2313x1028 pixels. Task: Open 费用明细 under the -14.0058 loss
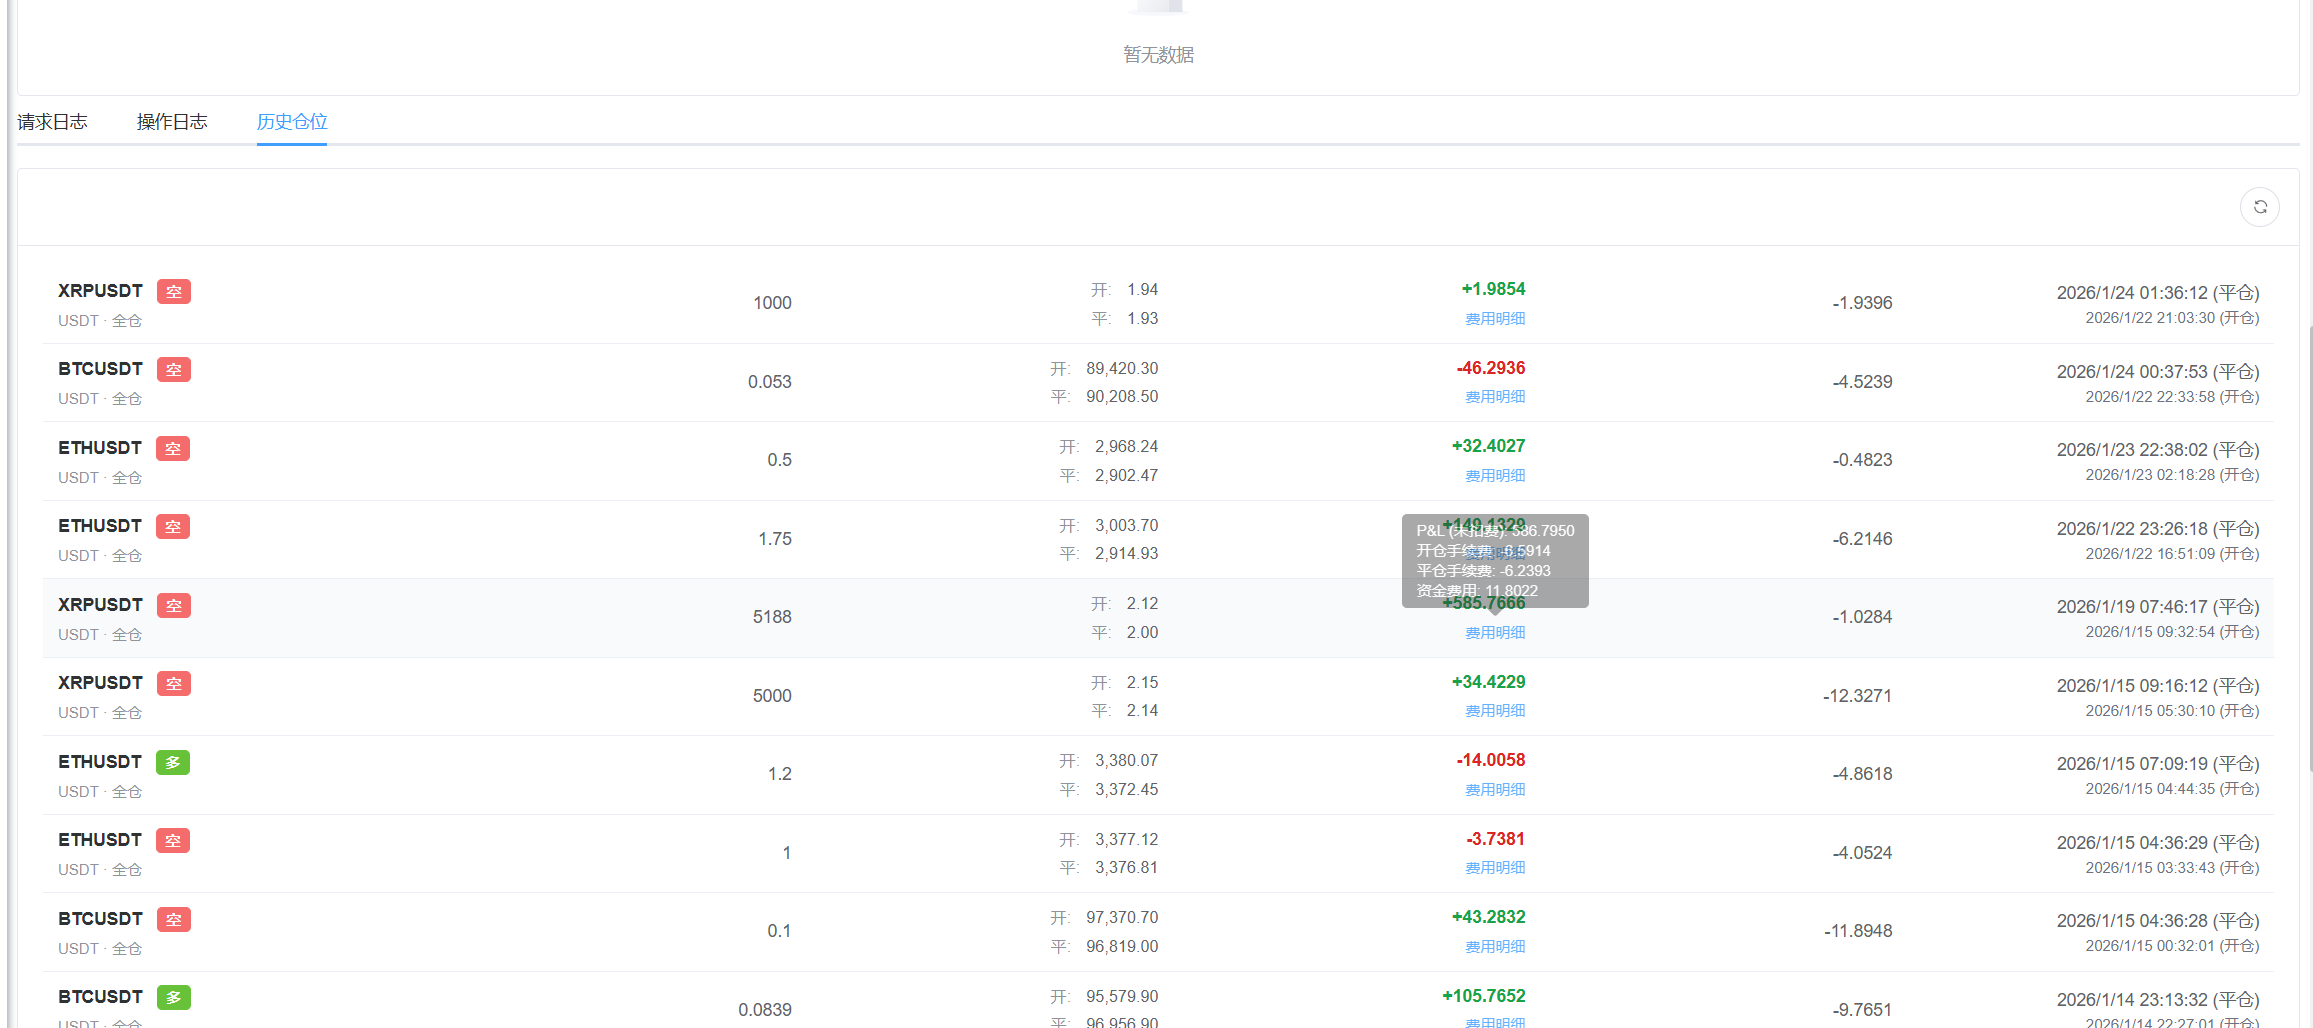point(1495,790)
